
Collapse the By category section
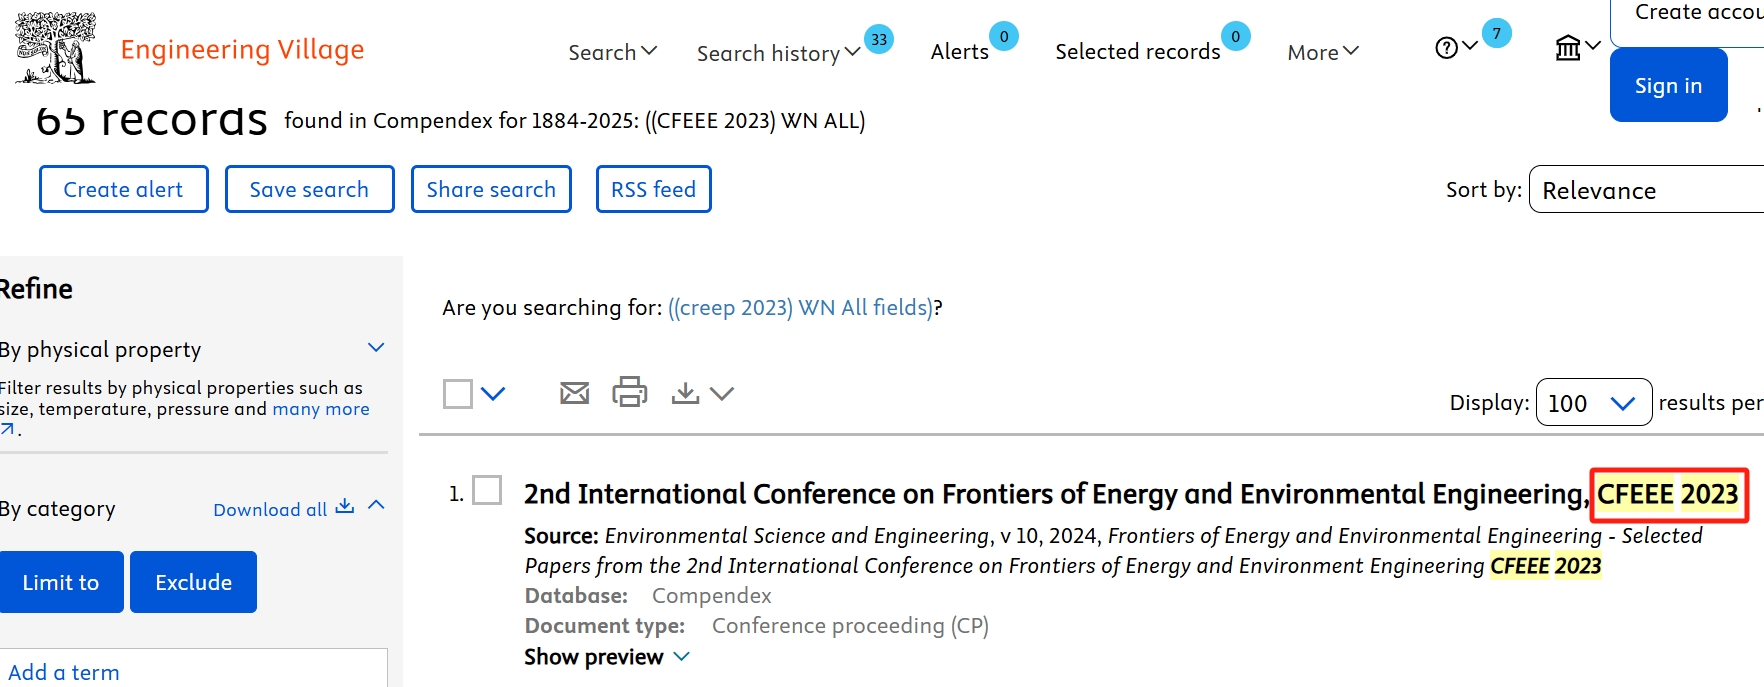377,505
